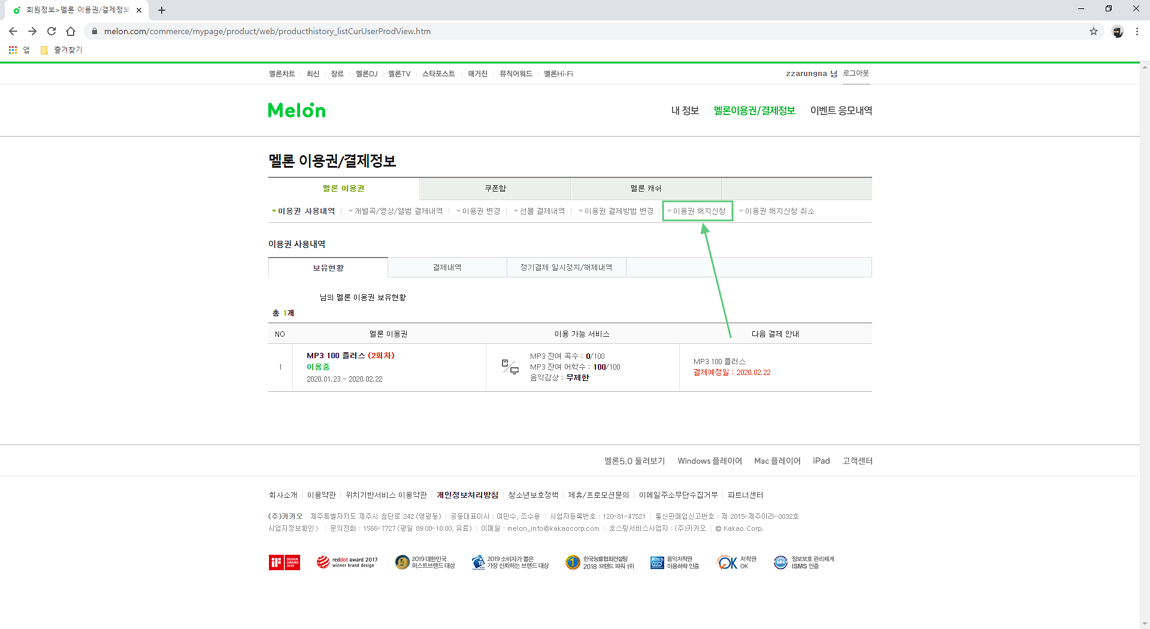The width and height of the screenshot is (1150, 629).
Task: Reload the page with the refresh icon
Action: point(51,32)
